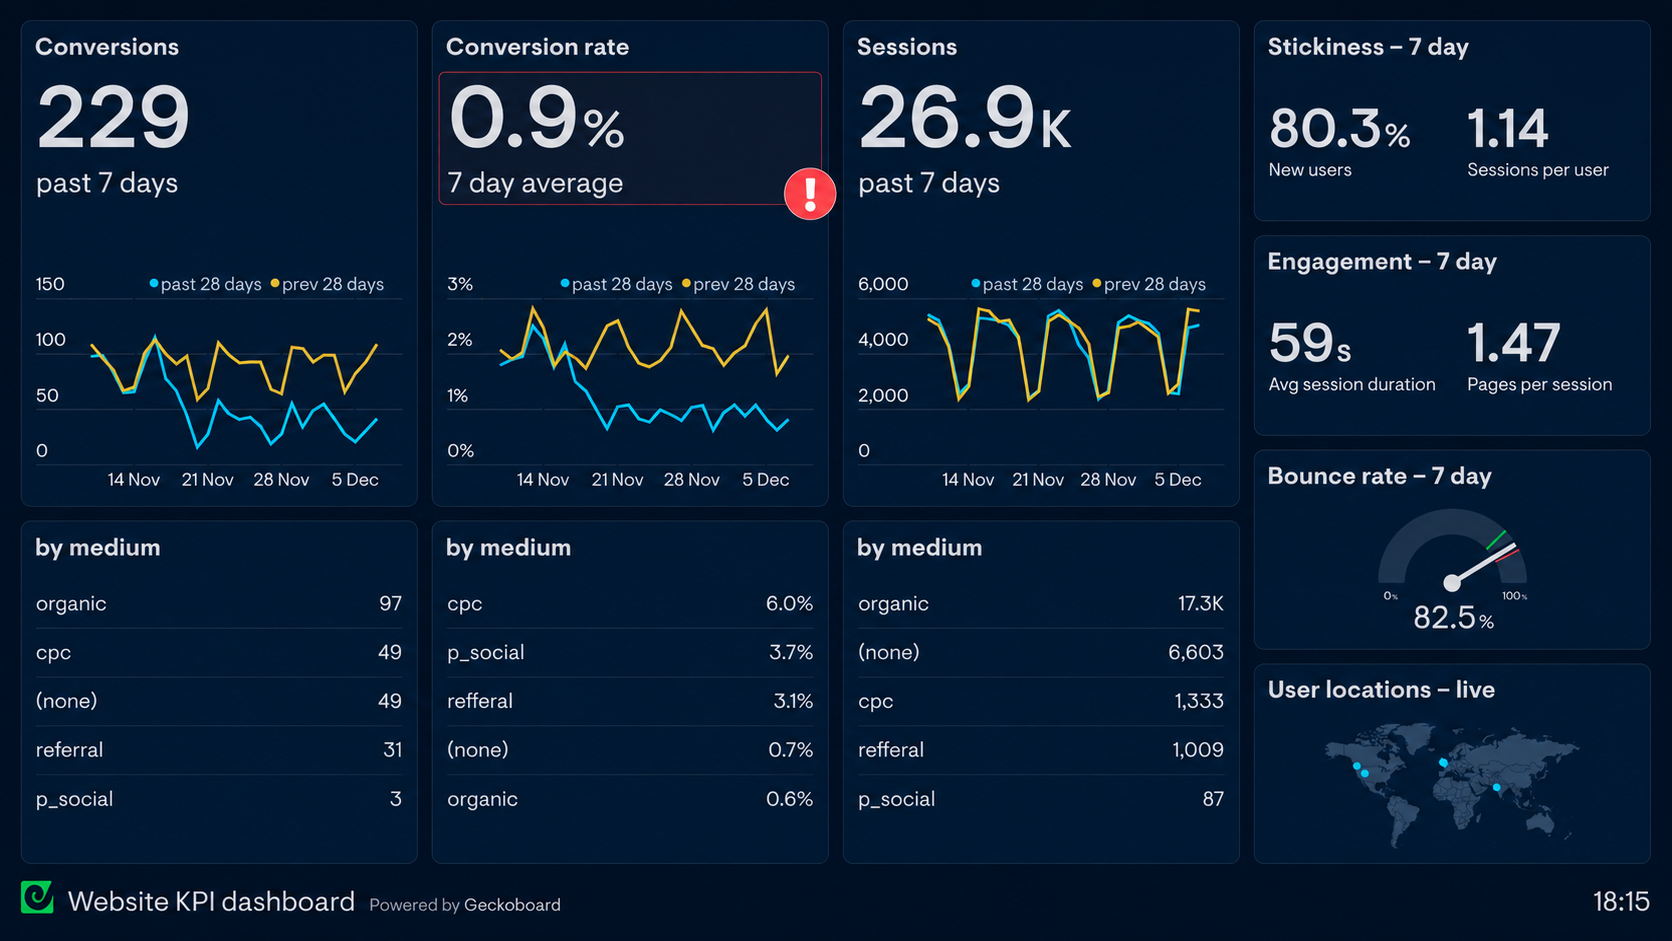Click the 80.3% New users figure
Image resolution: width=1672 pixels, height=941 pixels.
pyautogui.click(x=1339, y=129)
